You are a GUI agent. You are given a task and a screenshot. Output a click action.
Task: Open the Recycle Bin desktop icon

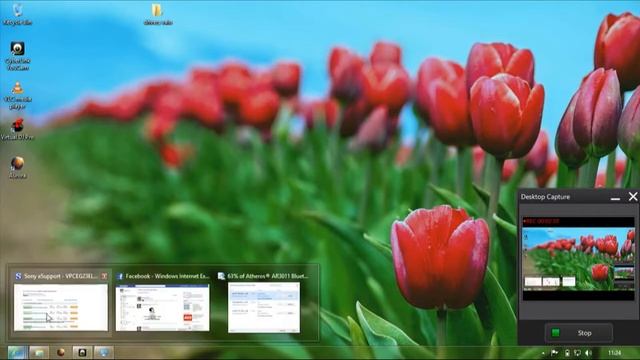(x=17, y=13)
